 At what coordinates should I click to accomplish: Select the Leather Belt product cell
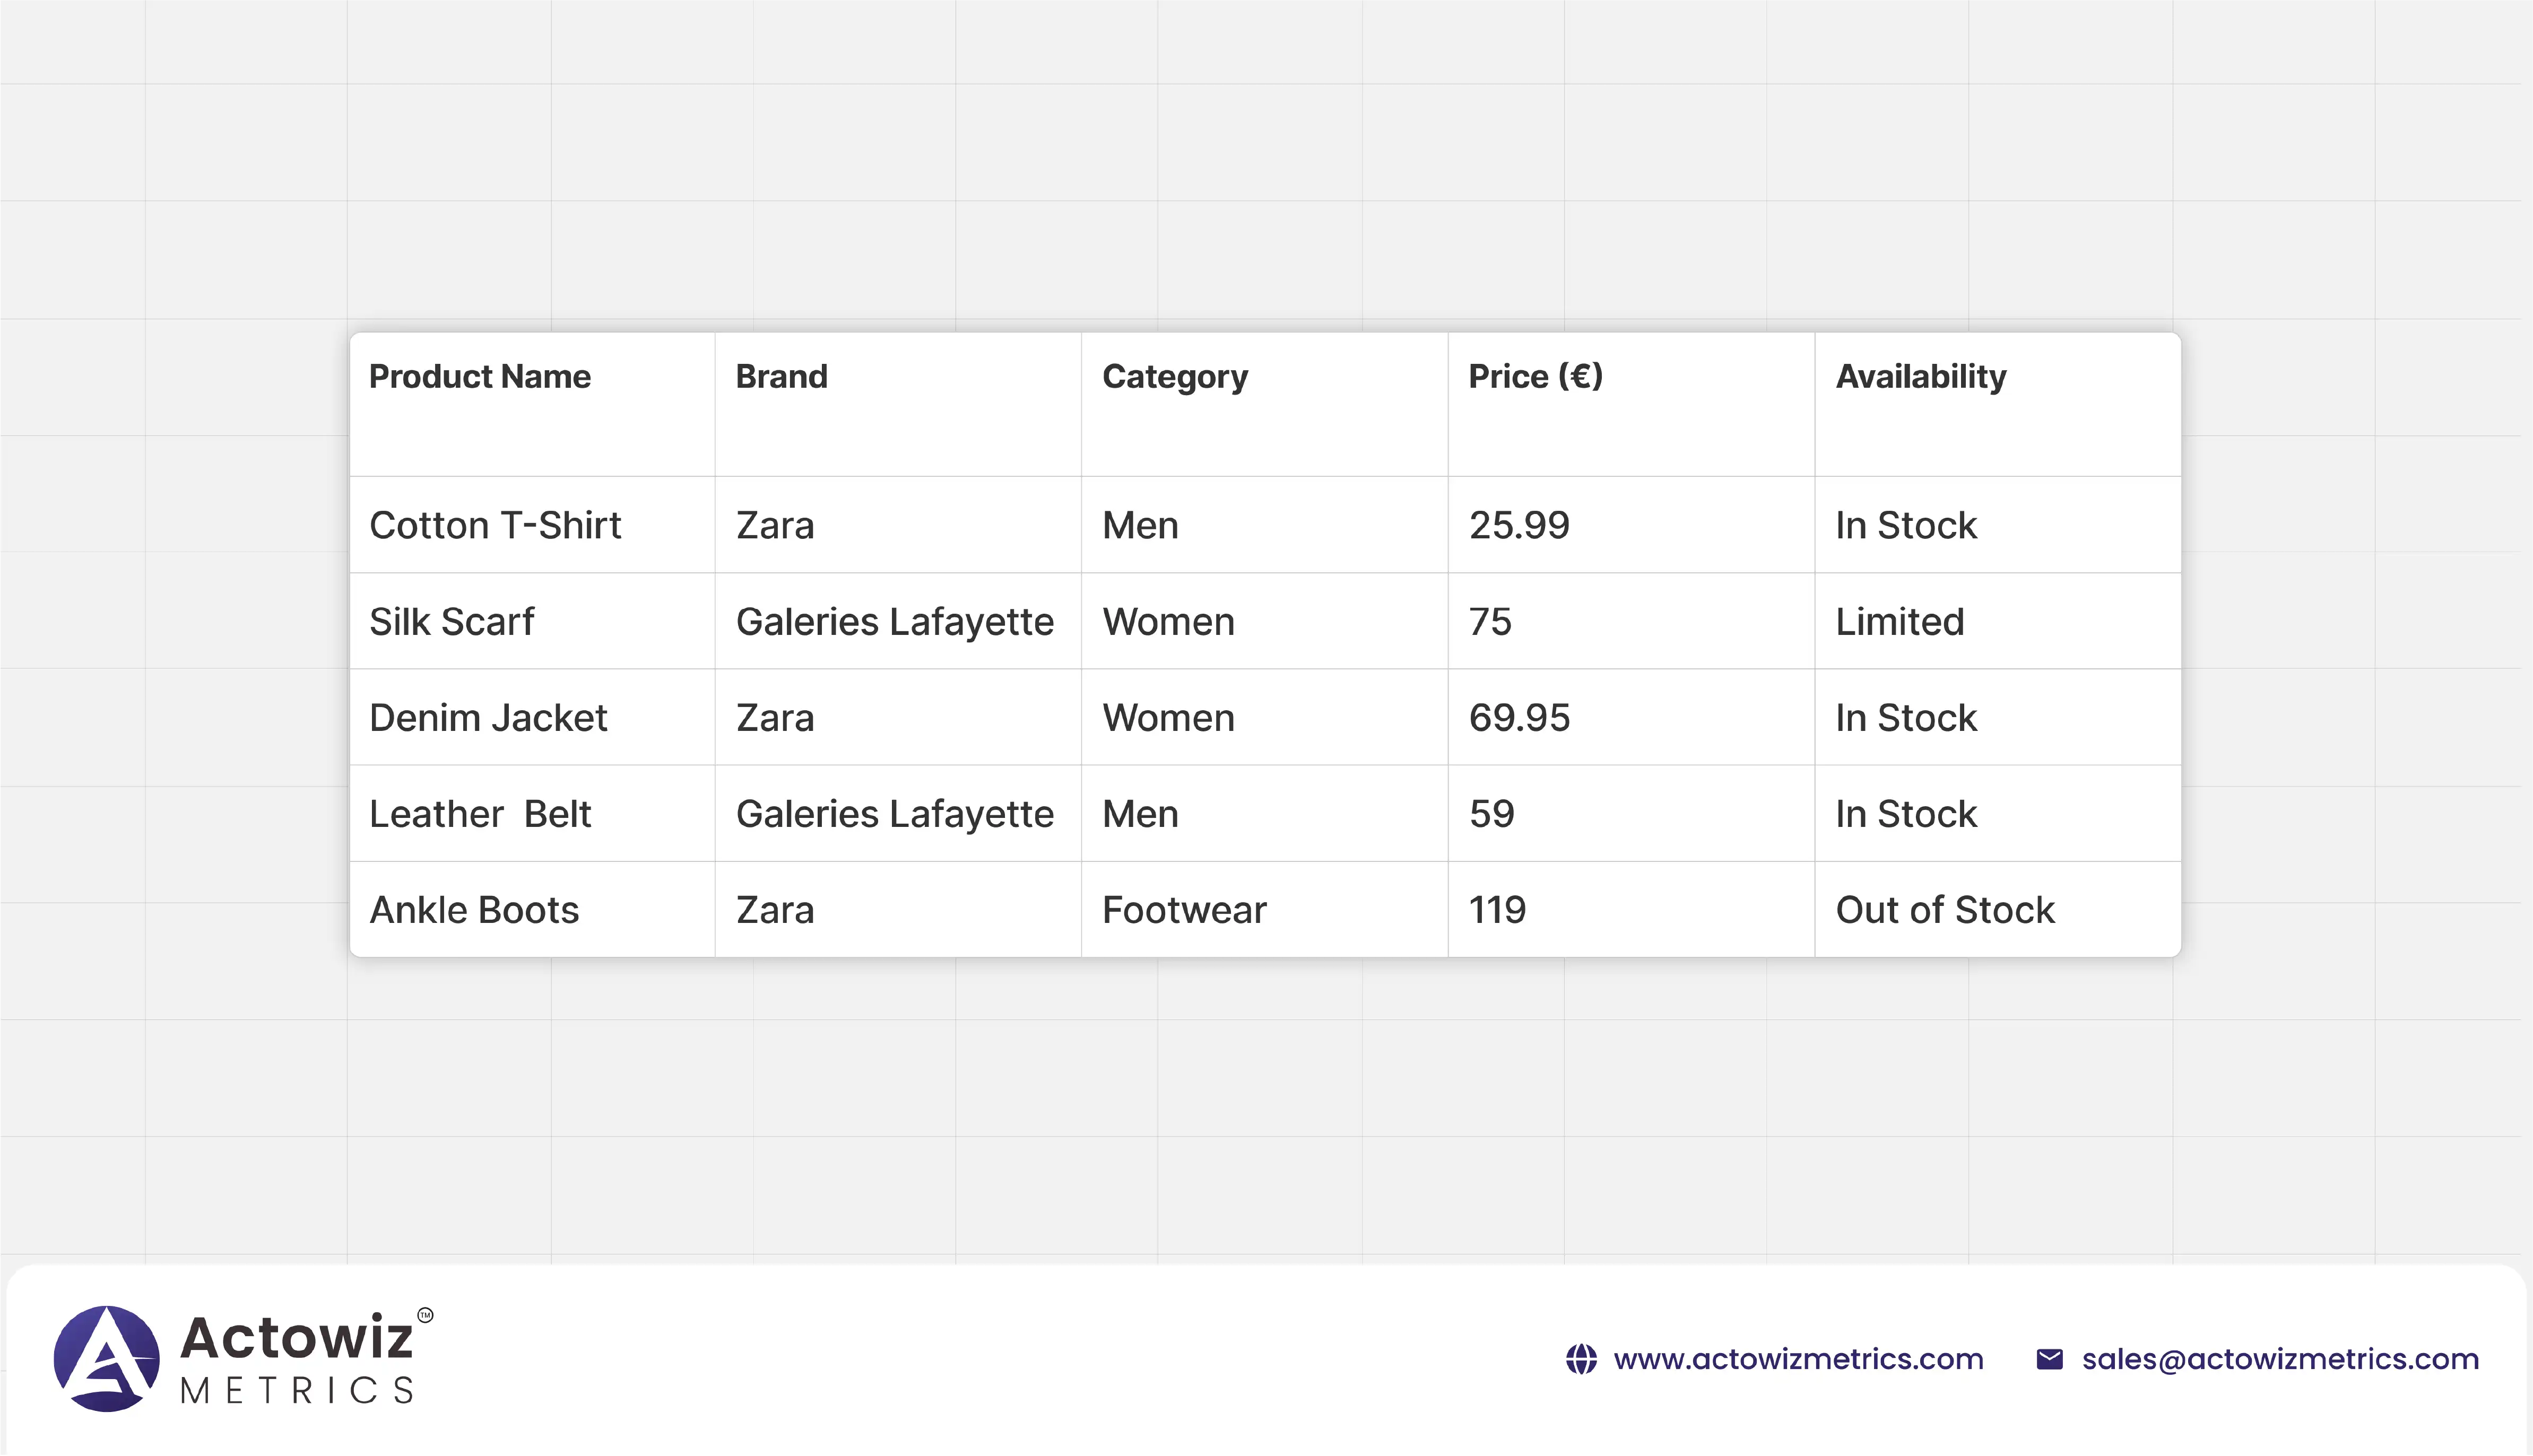[480, 814]
